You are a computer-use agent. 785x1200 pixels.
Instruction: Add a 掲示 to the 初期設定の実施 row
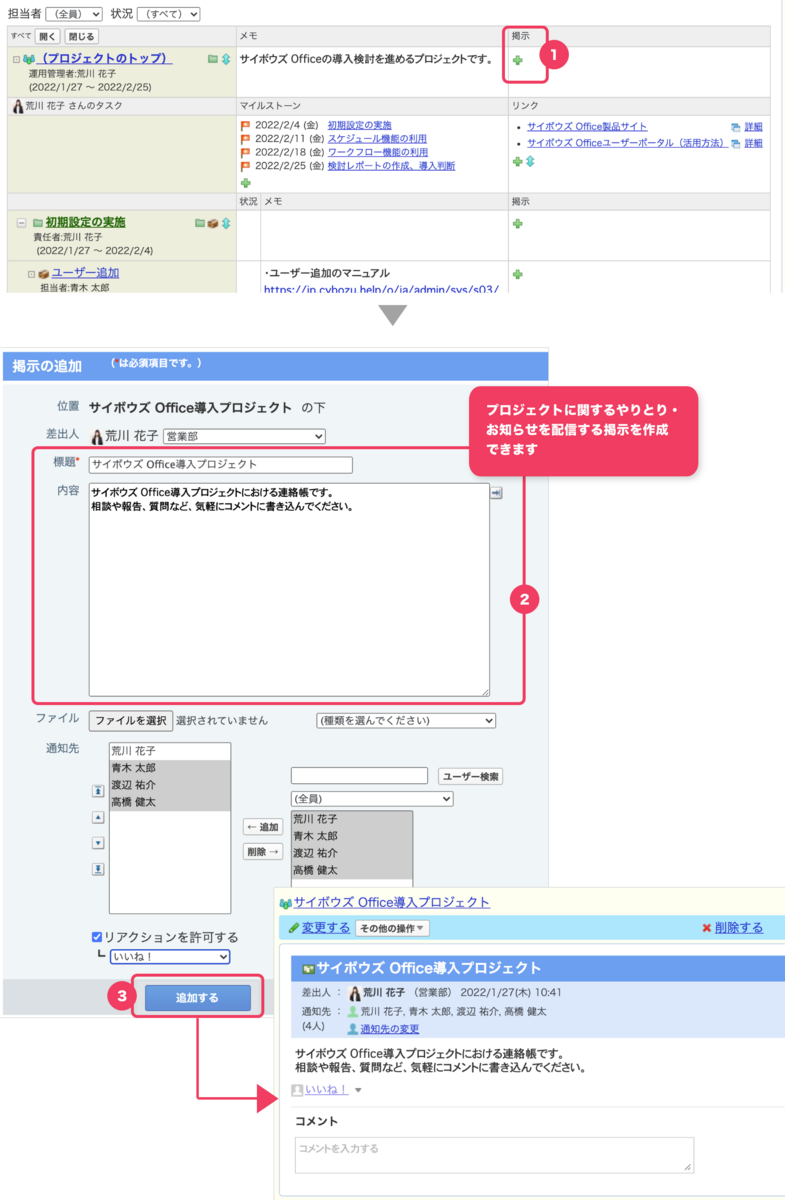[x=518, y=223]
